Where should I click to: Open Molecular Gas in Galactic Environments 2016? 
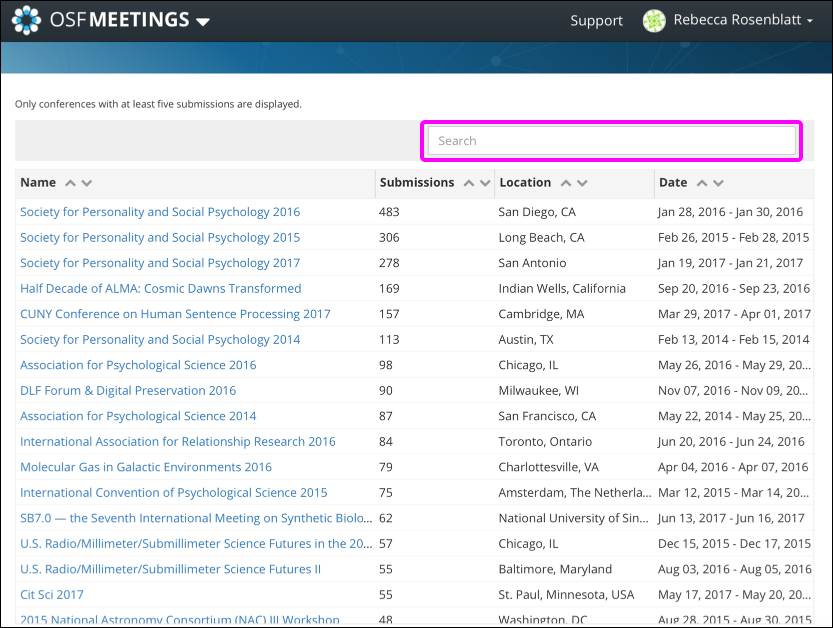pyautogui.click(x=146, y=467)
